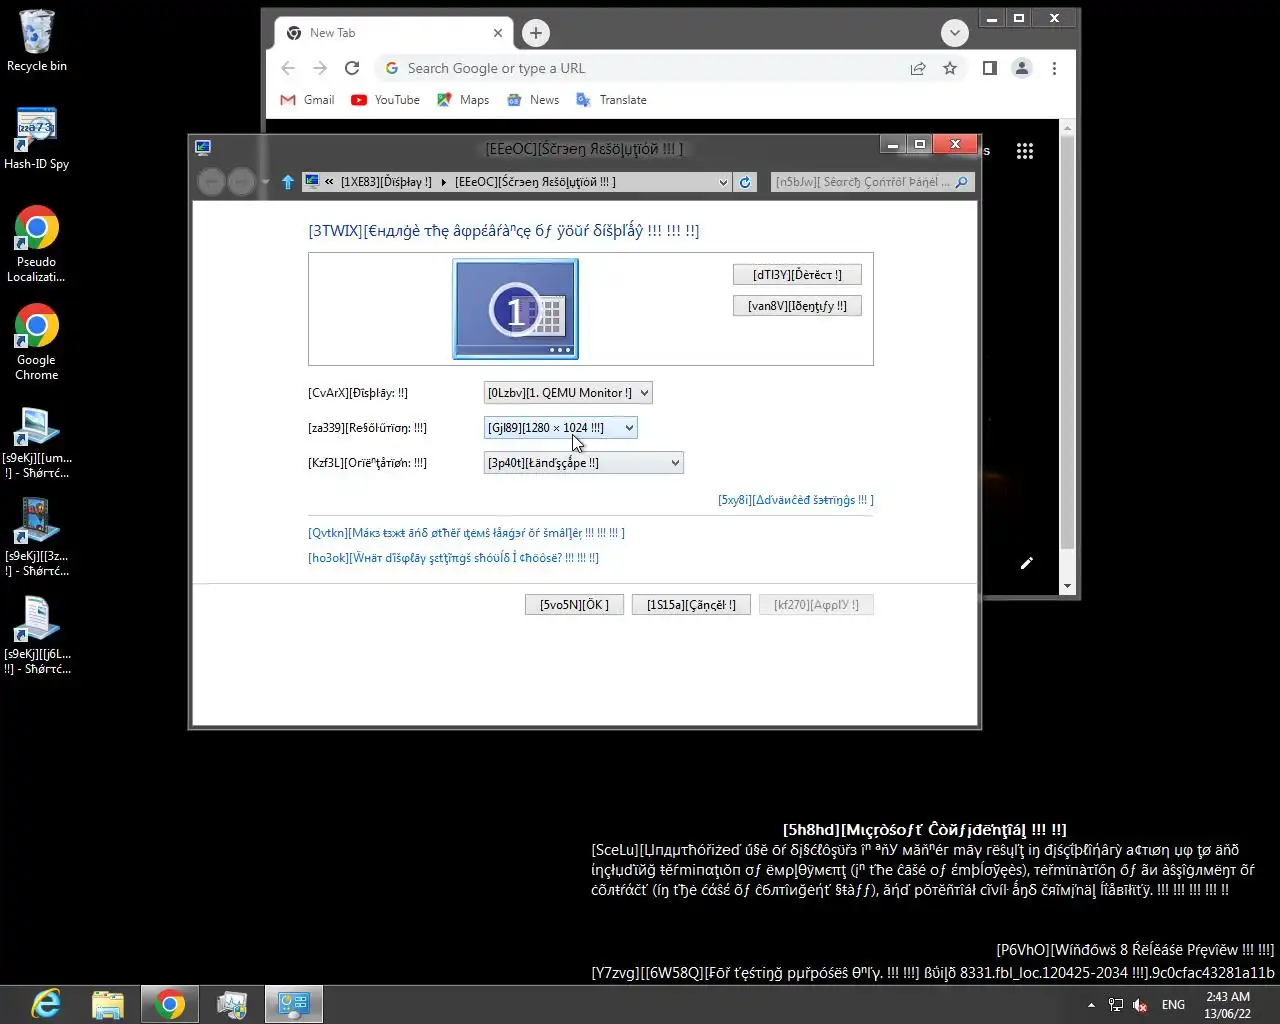The image size is (1280, 1024).
Task: Open File Explorer from taskbar
Action: pos(108,1004)
